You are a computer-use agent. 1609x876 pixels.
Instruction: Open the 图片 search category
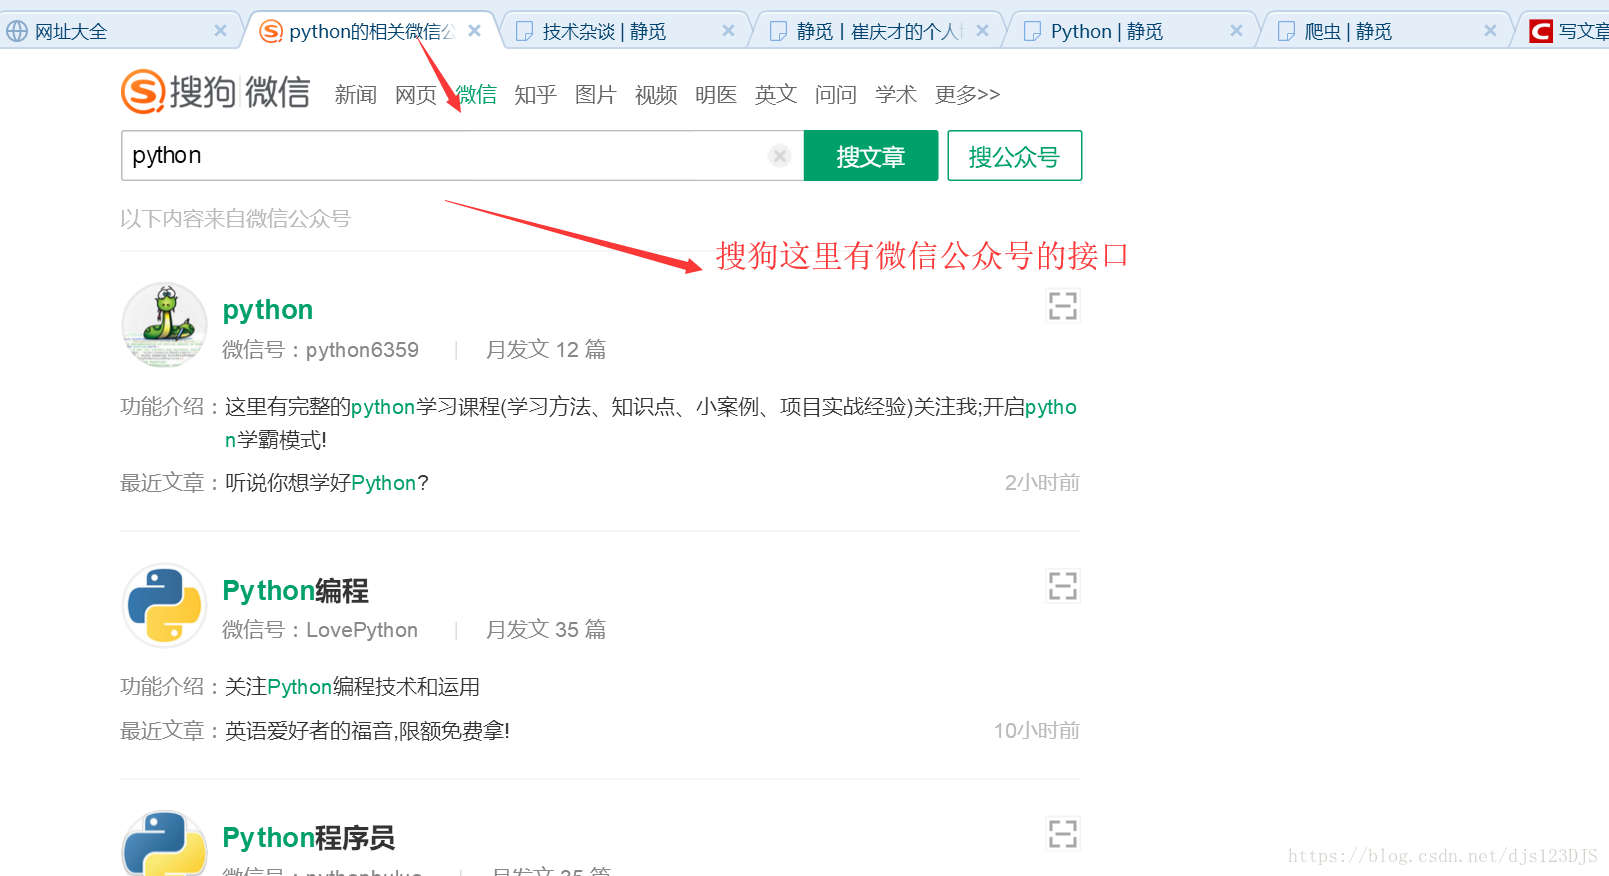[596, 95]
